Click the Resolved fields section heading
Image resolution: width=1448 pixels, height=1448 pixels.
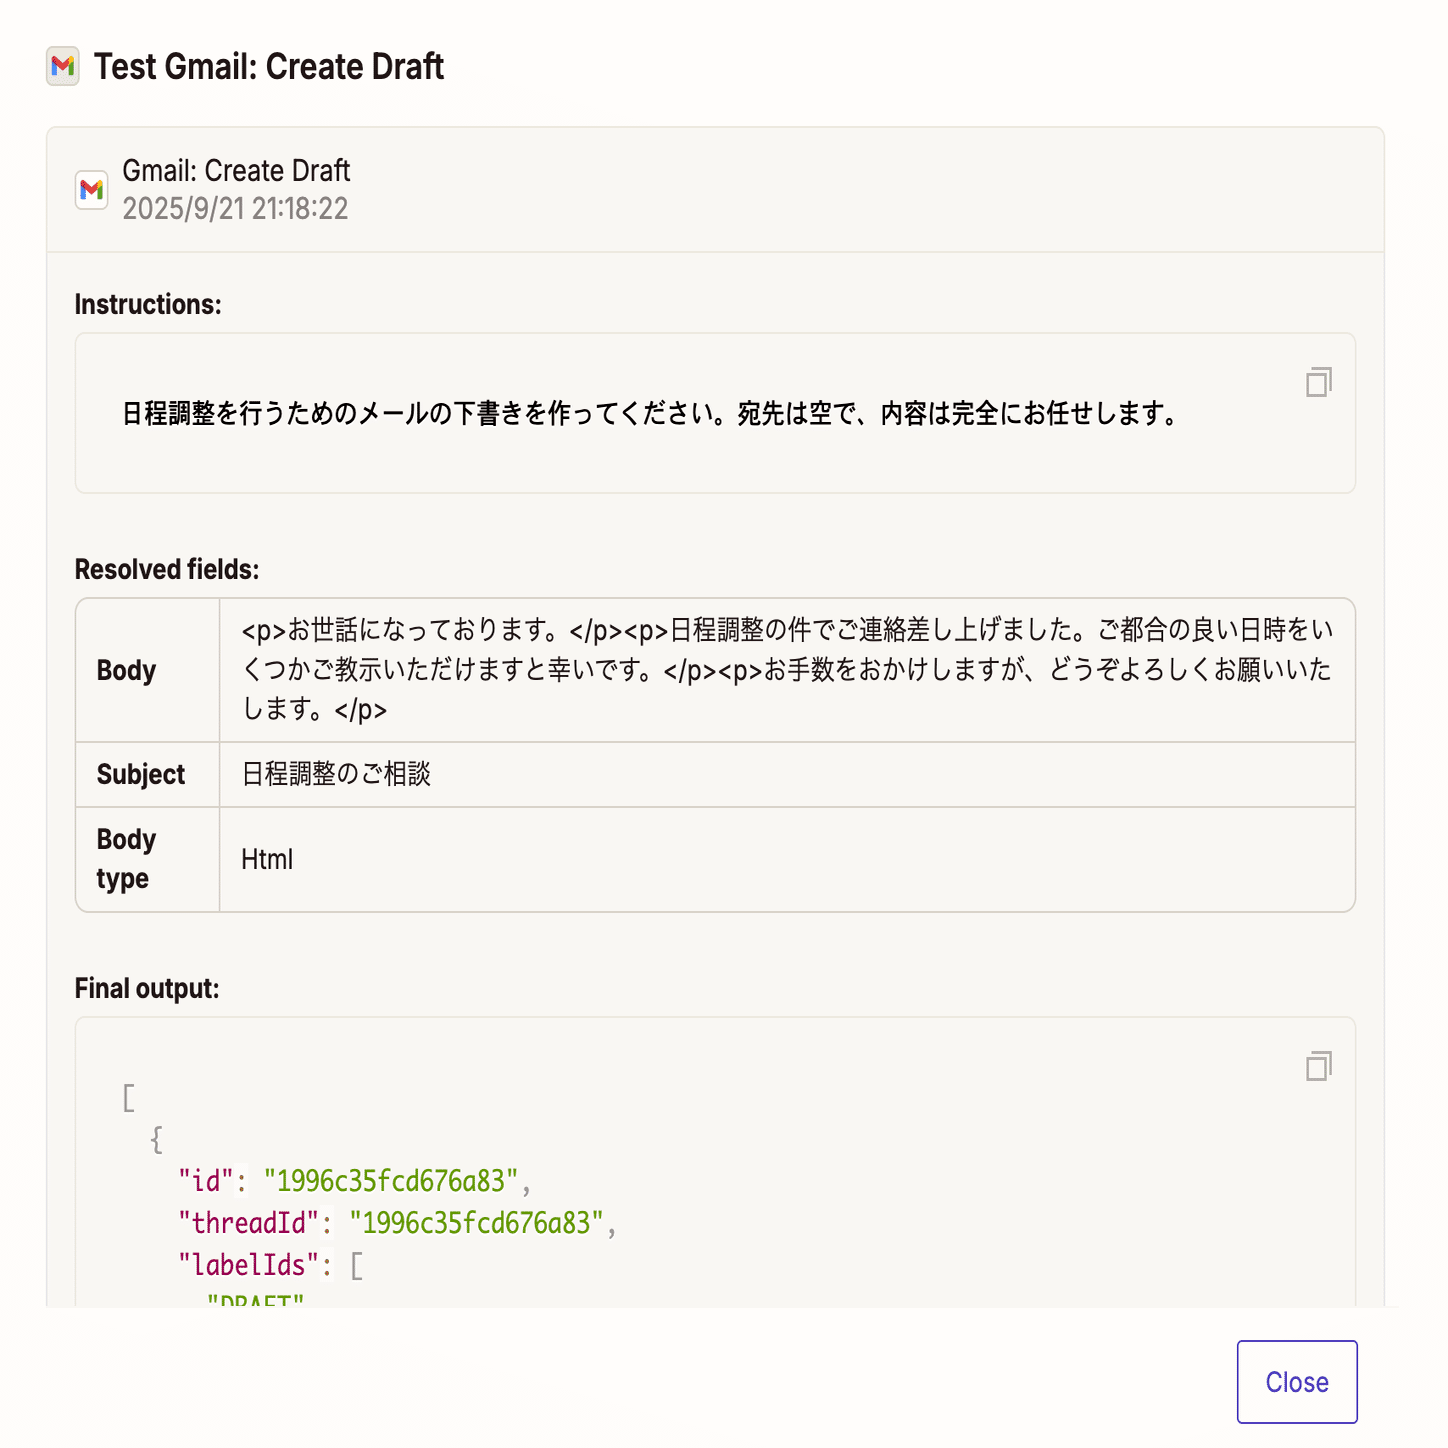point(166,568)
